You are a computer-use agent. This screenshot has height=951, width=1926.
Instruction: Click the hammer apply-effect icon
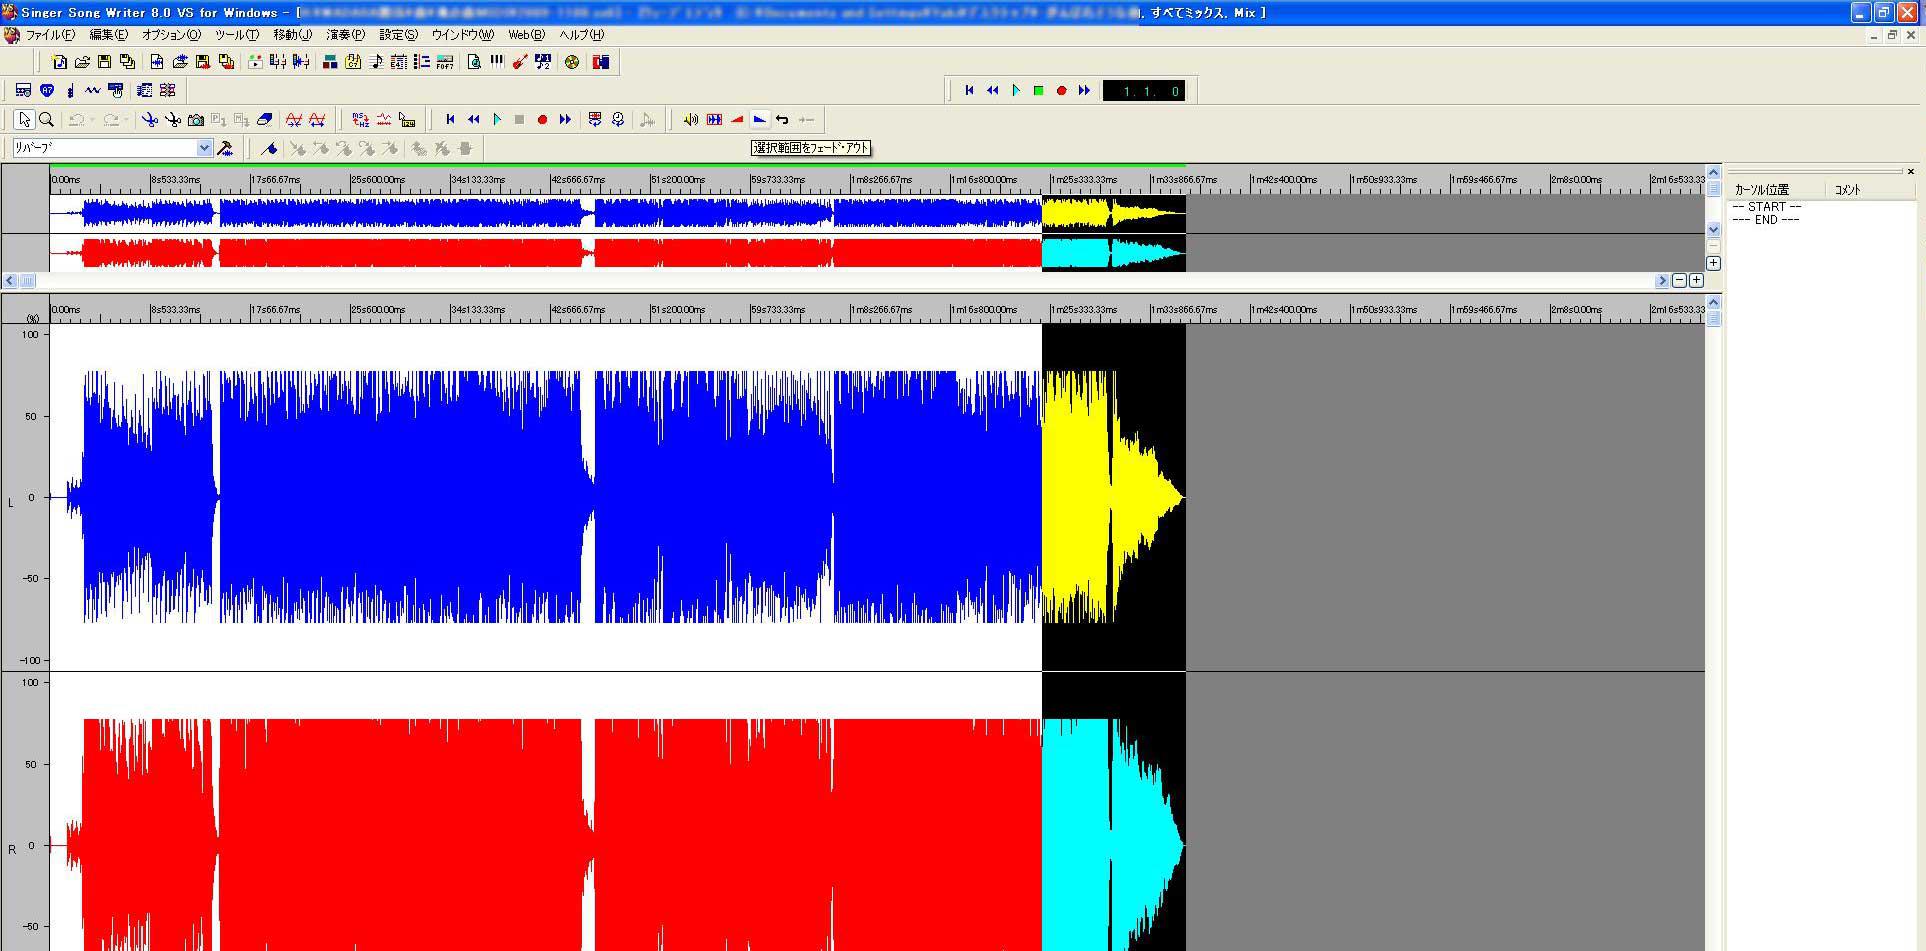225,148
